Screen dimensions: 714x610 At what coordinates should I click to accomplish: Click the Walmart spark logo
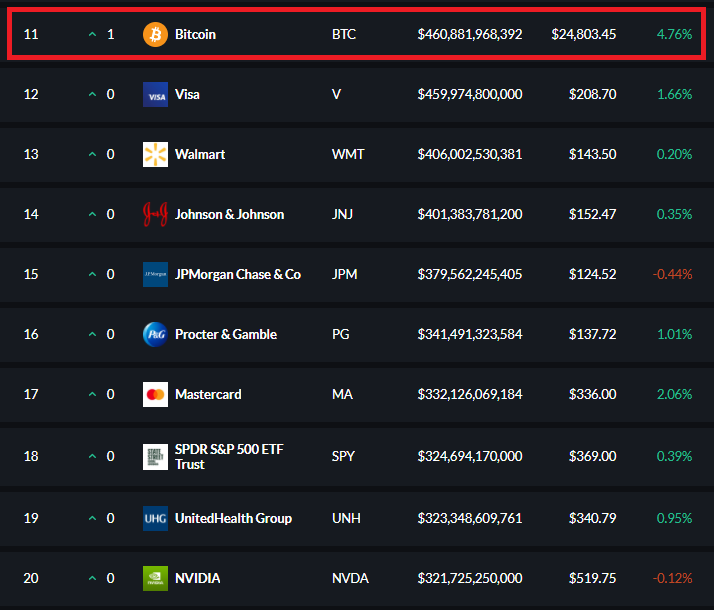pyautogui.click(x=155, y=155)
